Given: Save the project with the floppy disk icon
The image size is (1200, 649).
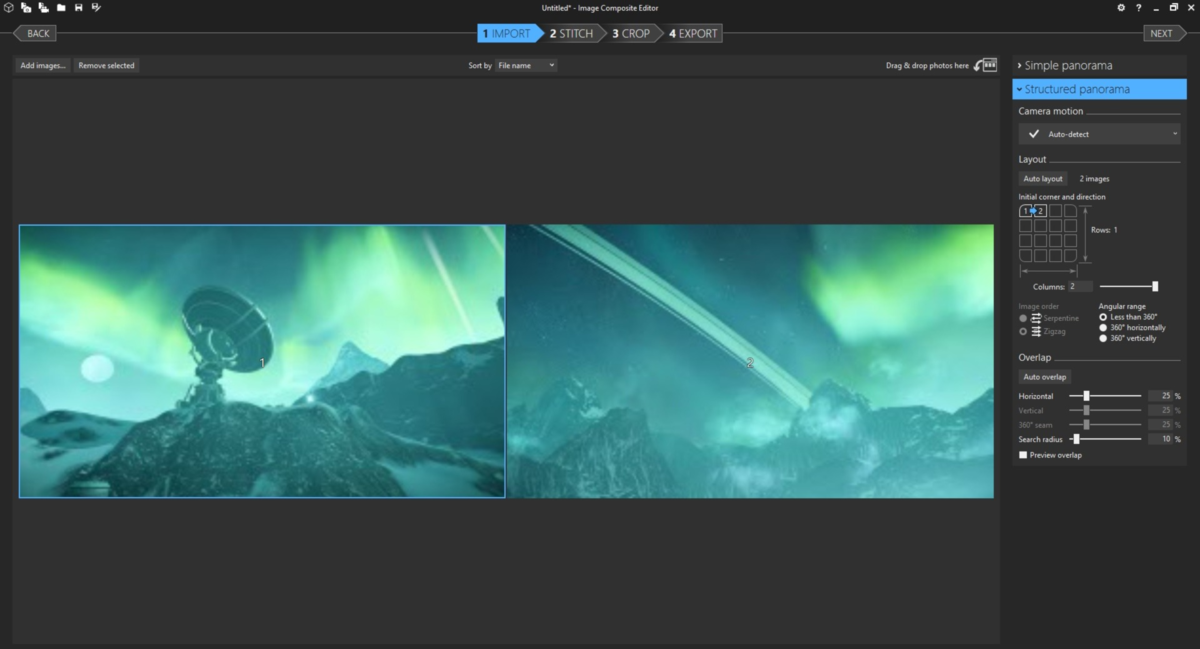Looking at the screenshot, I should (x=78, y=7).
